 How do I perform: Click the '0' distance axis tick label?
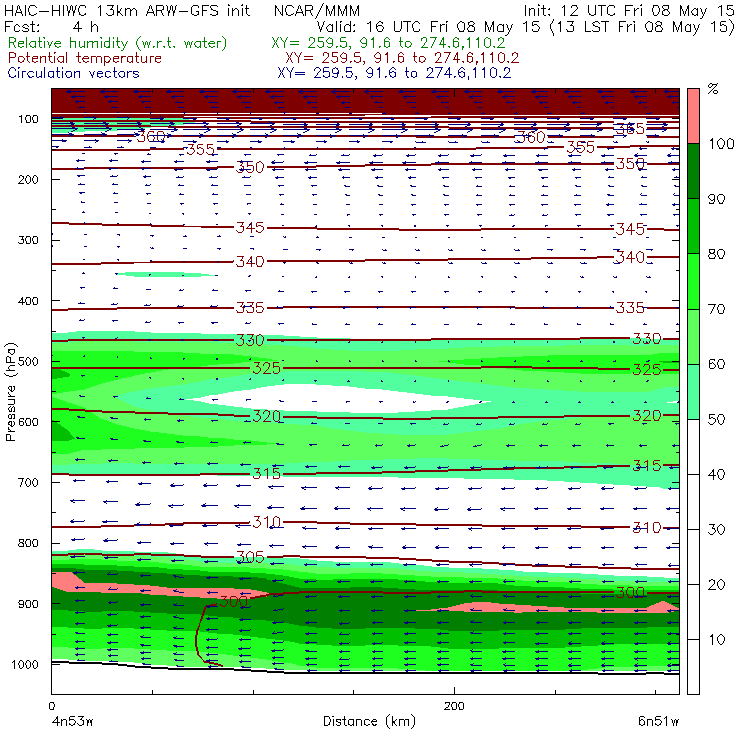[51, 706]
